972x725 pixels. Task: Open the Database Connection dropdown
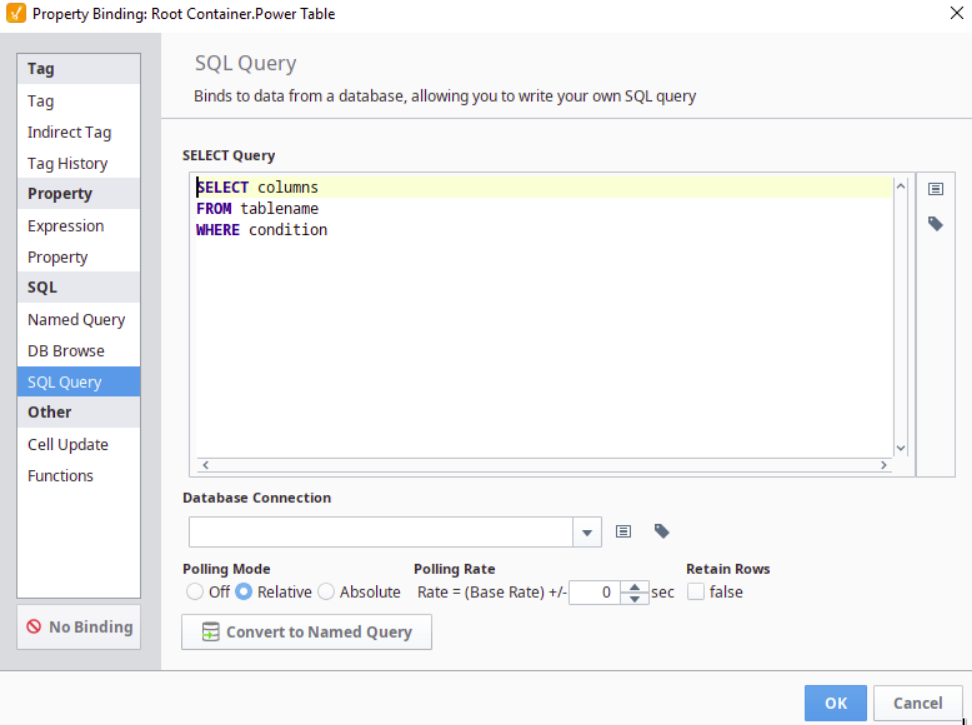587,533
